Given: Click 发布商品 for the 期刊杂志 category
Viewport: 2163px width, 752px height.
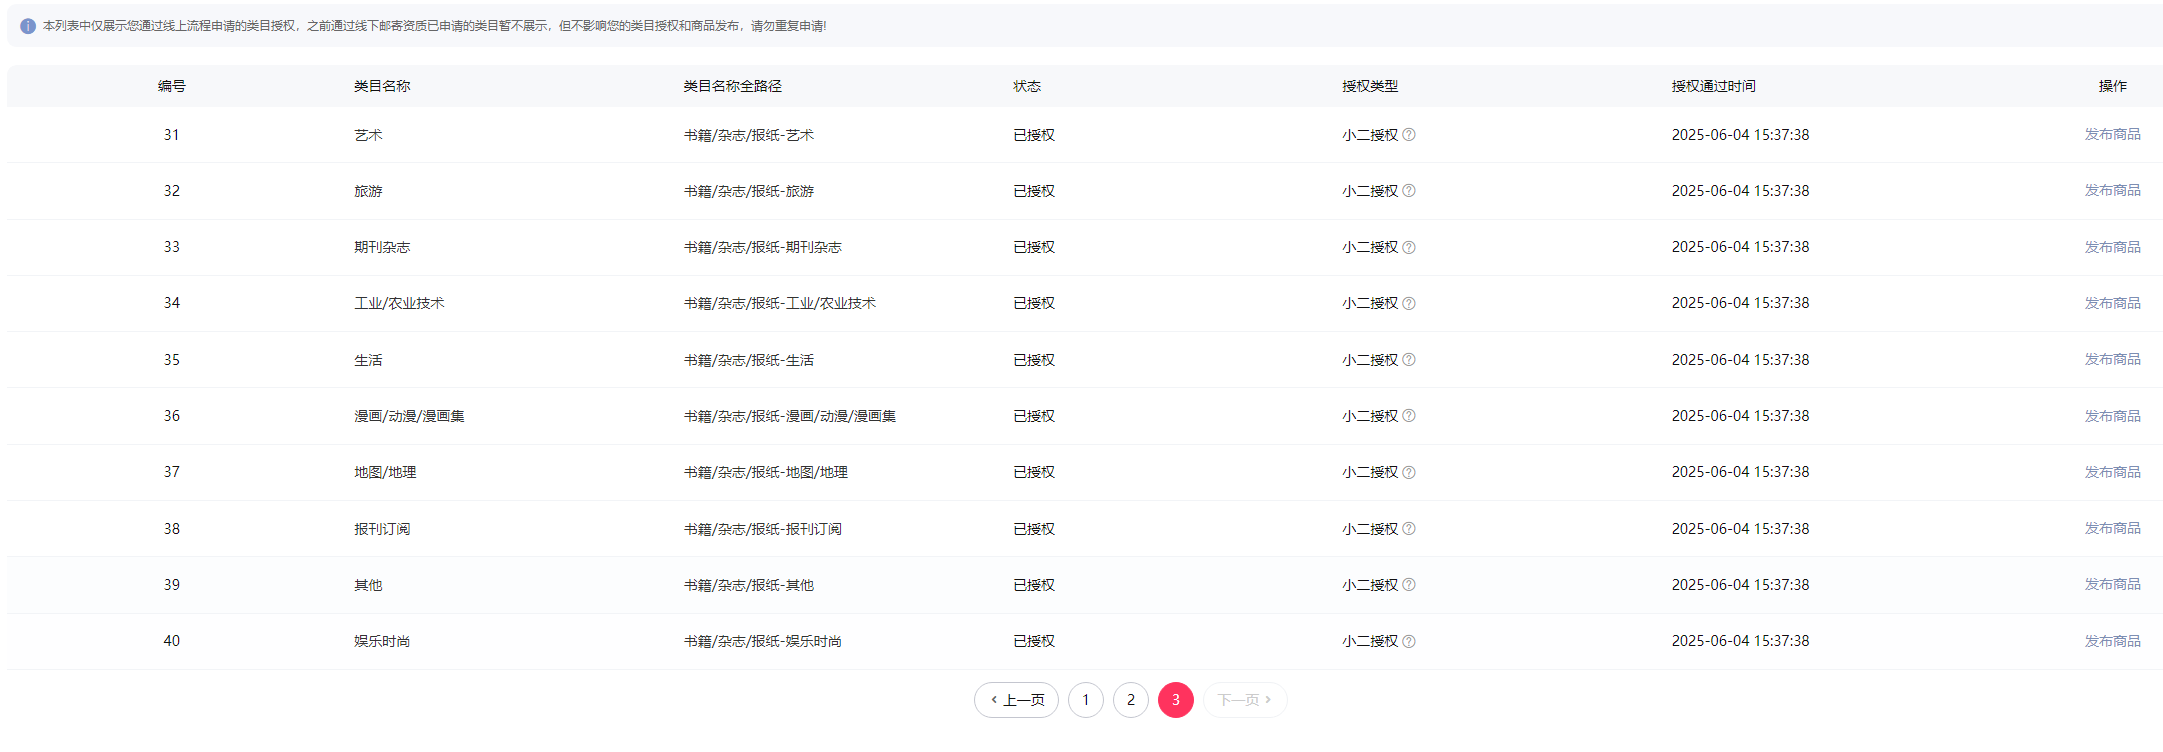Looking at the screenshot, I should (x=2112, y=247).
